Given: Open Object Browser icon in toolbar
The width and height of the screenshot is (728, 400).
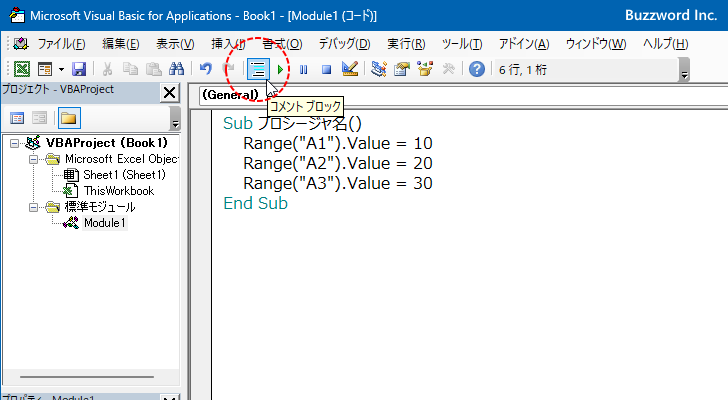Looking at the screenshot, I should (425, 69).
